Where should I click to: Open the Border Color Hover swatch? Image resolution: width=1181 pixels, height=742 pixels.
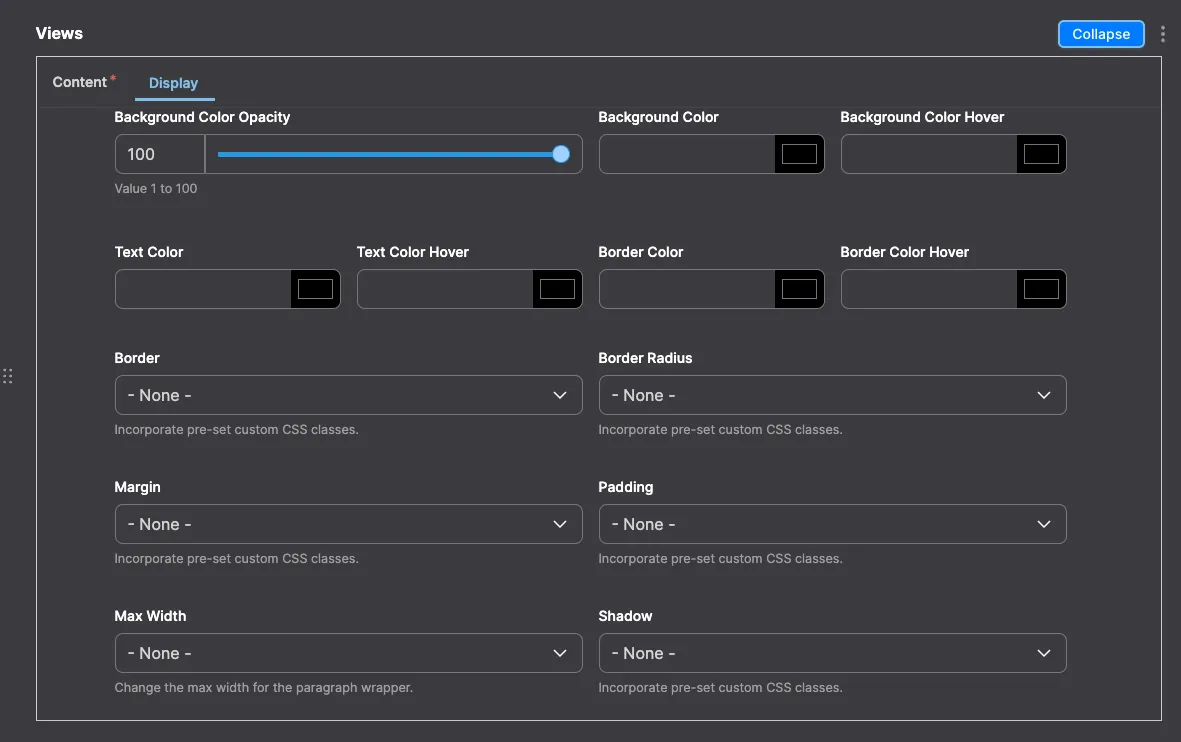[x=1041, y=289]
